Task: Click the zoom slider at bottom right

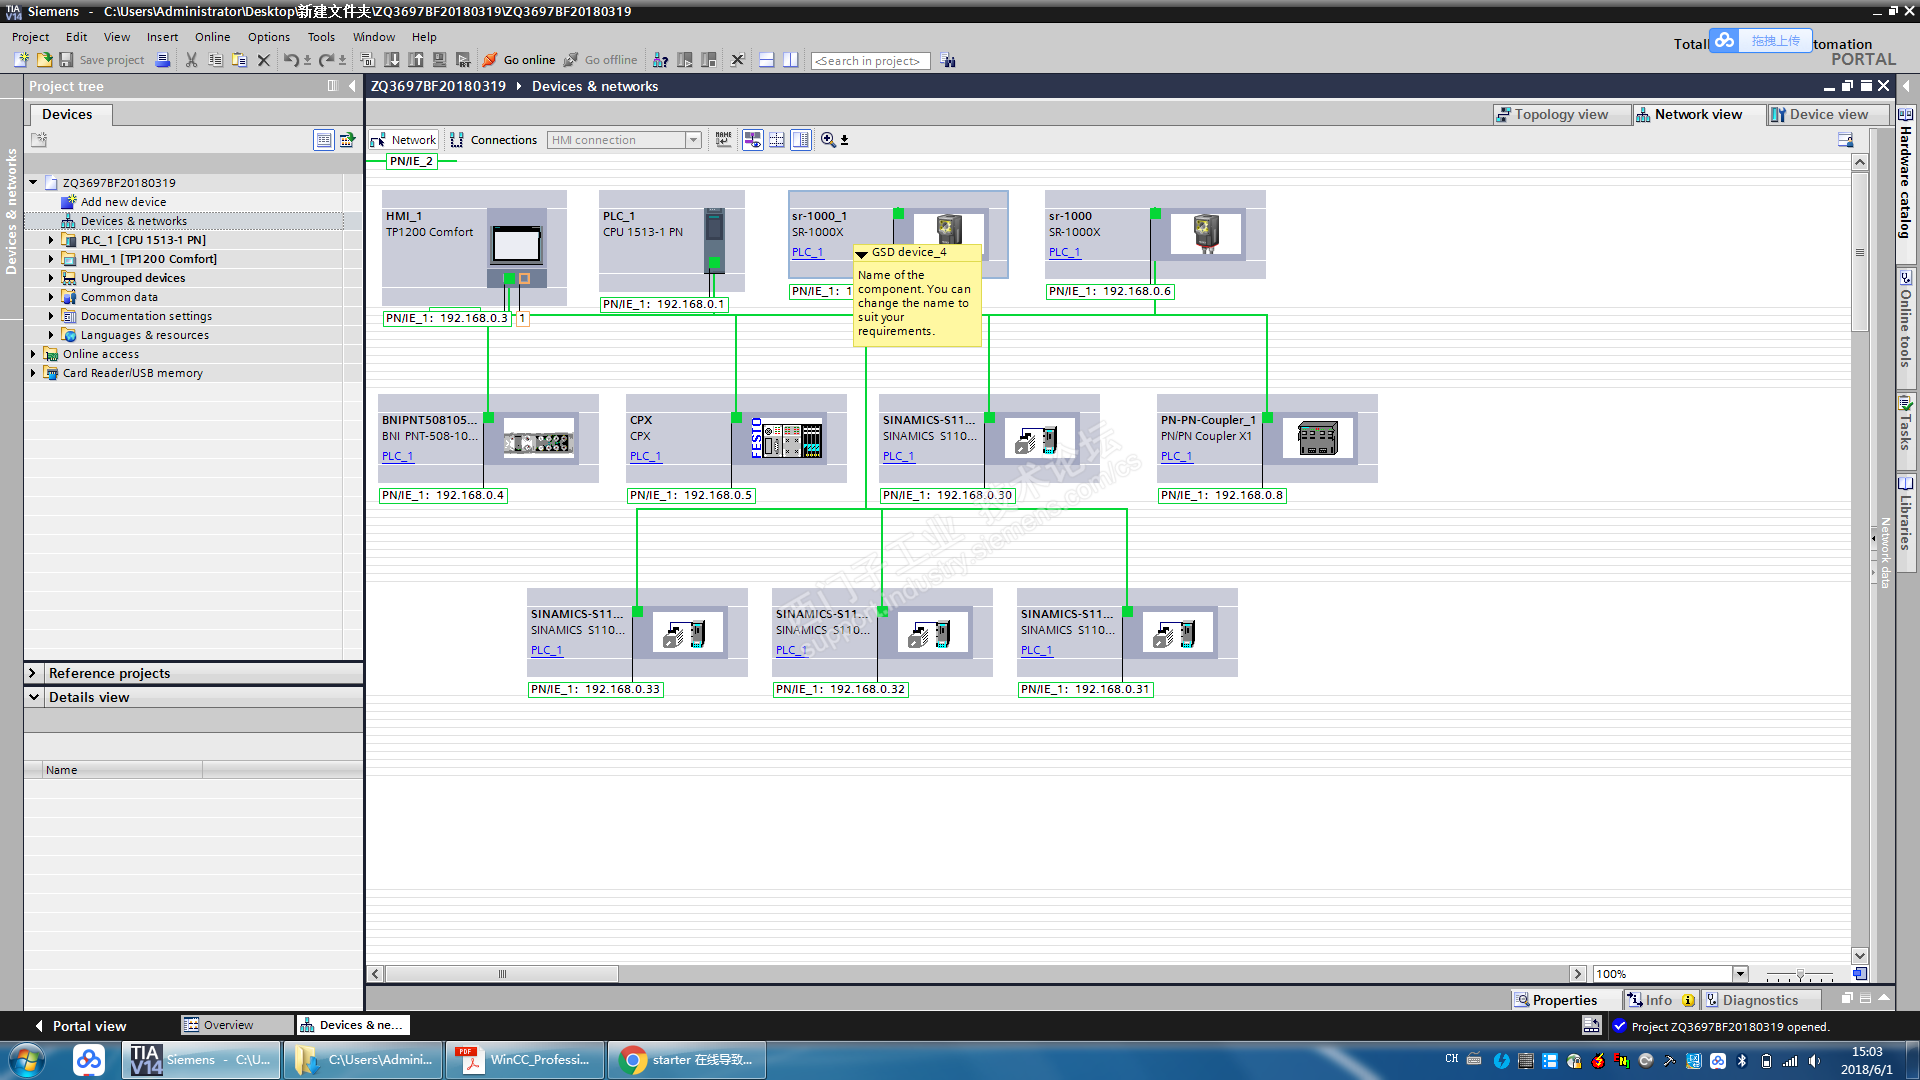Action: pos(1799,974)
